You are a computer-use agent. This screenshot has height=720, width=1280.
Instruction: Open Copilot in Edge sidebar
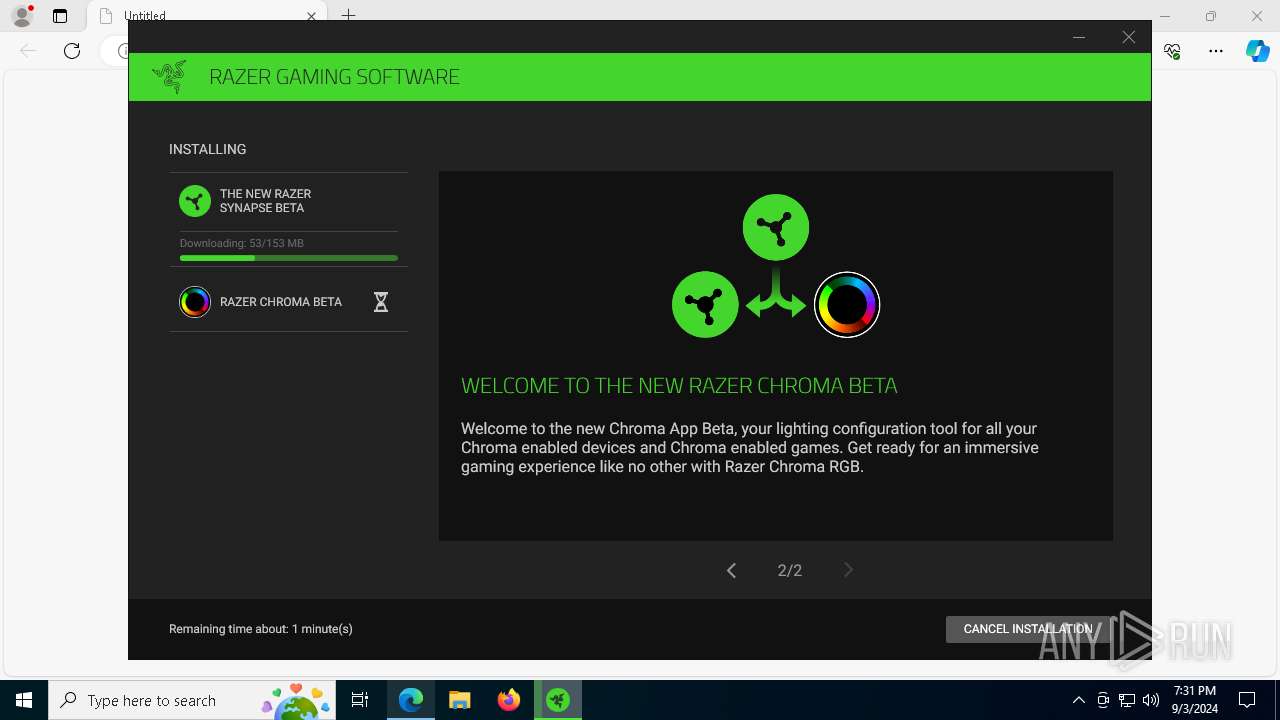click(x=1257, y=51)
